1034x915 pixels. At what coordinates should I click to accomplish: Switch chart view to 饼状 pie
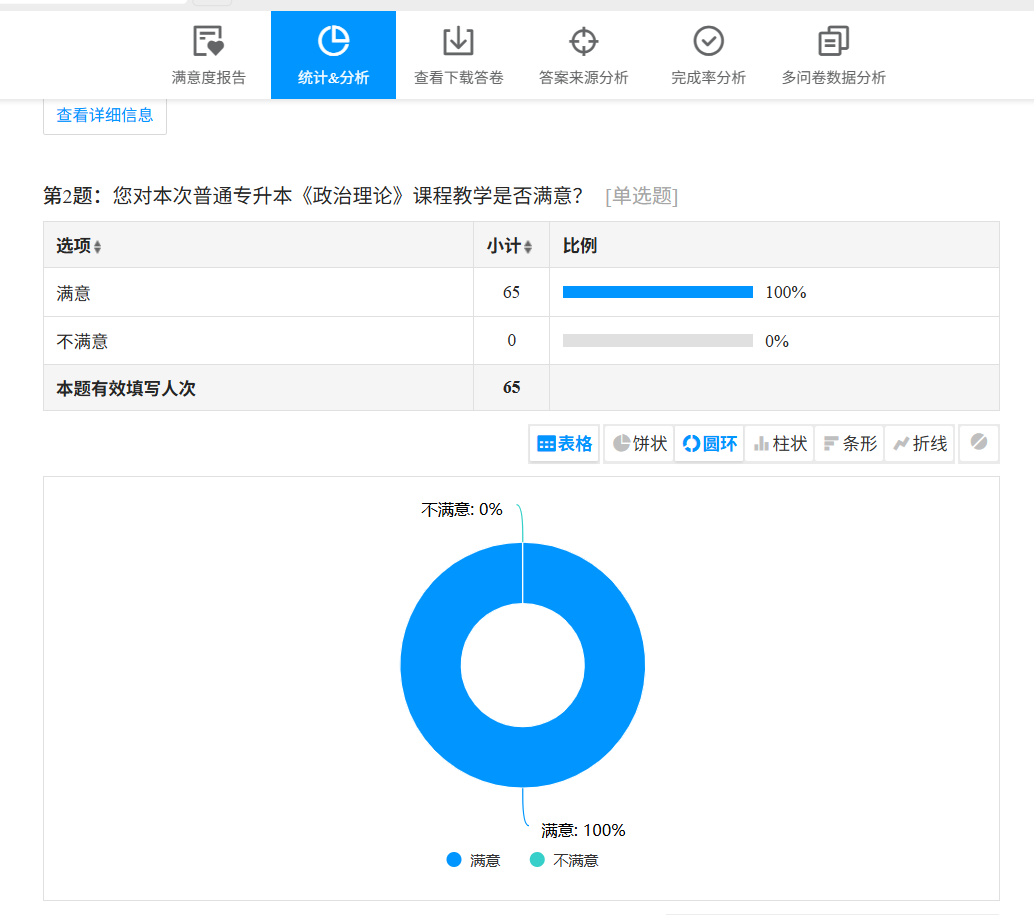pos(640,444)
